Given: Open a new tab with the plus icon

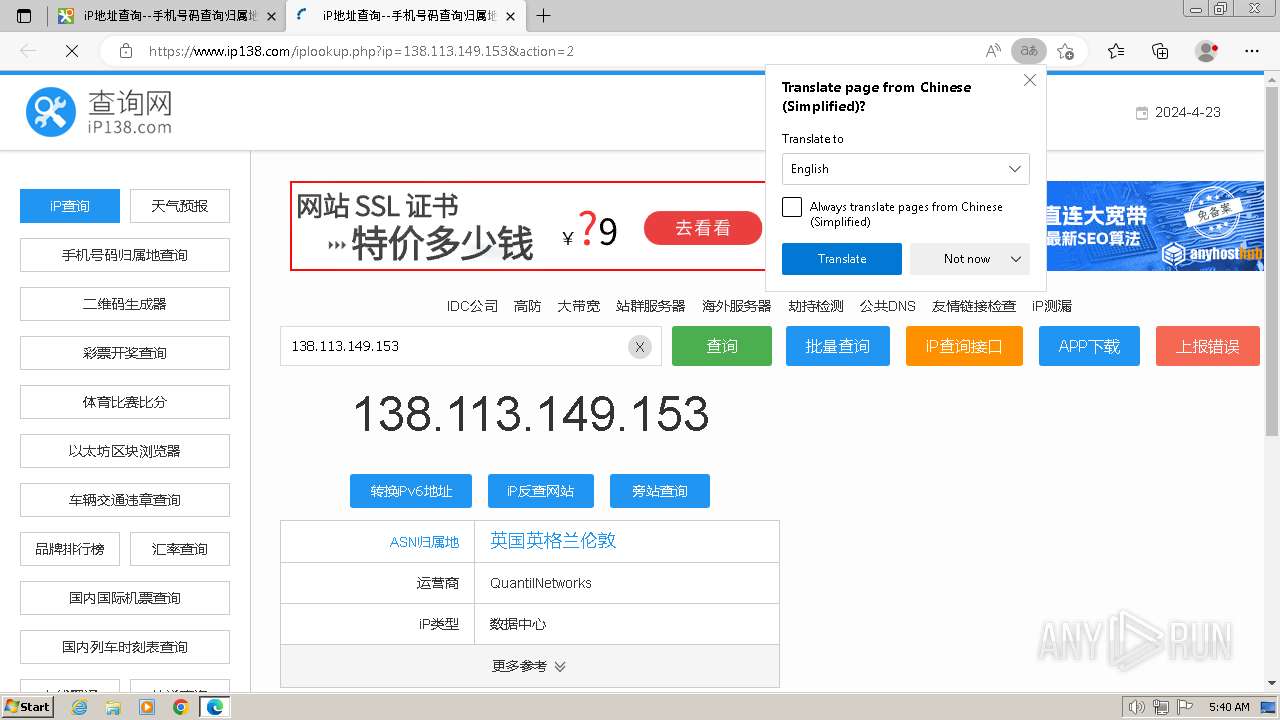Looking at the screenshot, I should point(544,16).
